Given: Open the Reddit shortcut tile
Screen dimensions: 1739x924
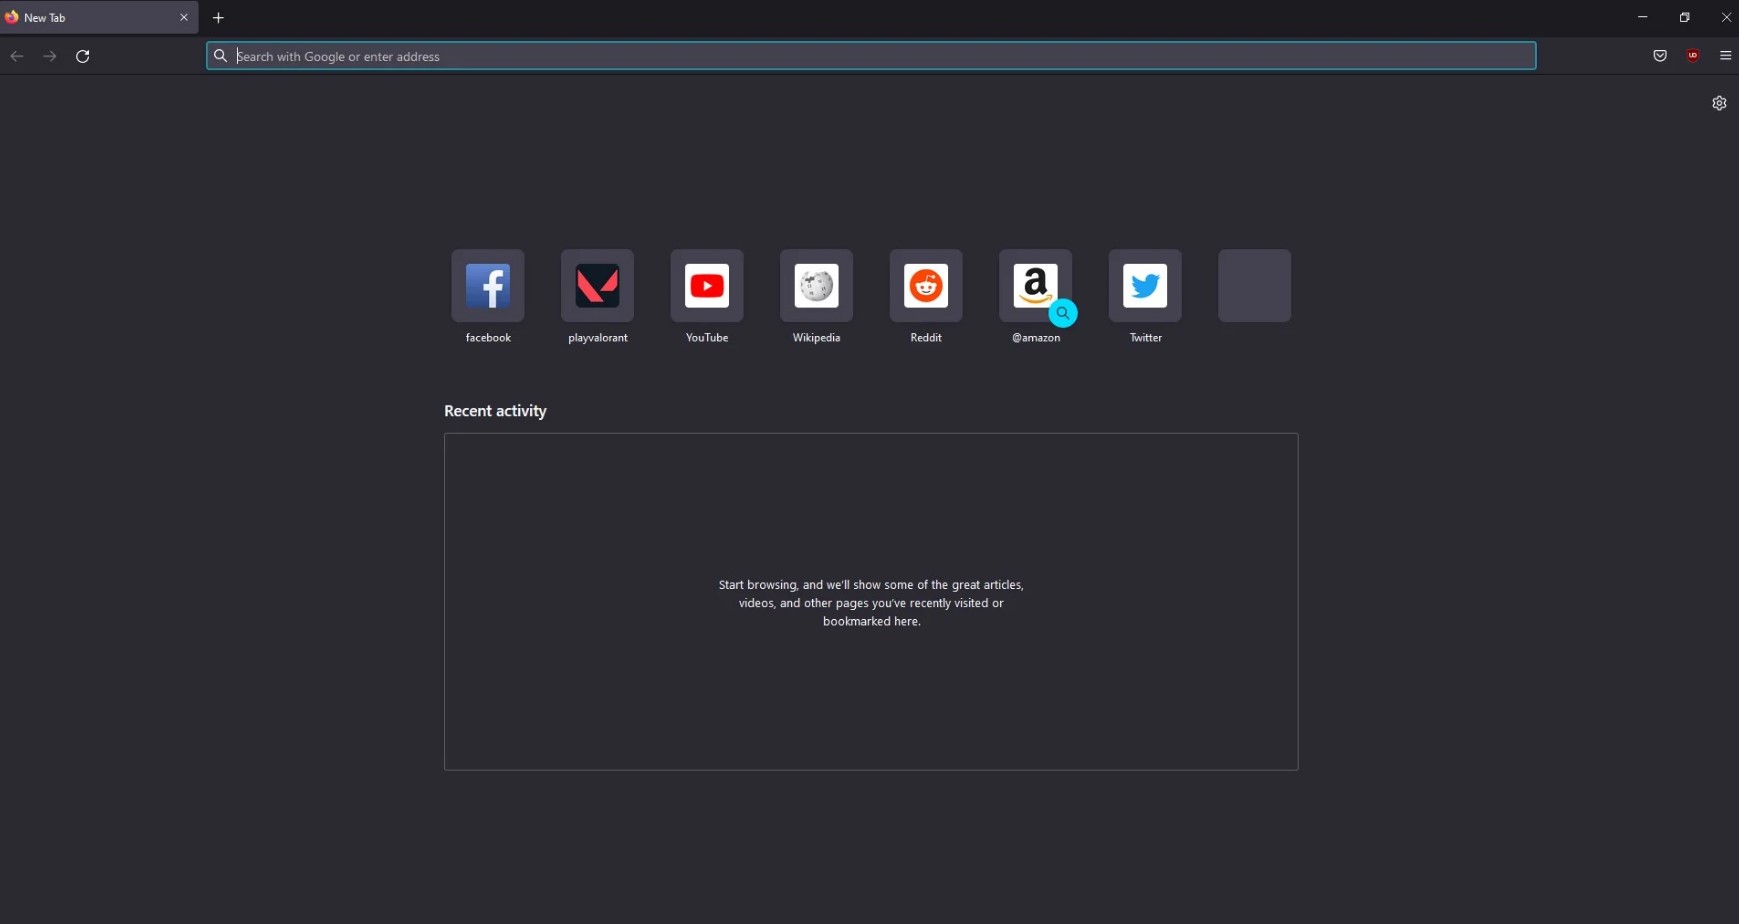Looking at the screenshot, I should (x=926, y=286).
